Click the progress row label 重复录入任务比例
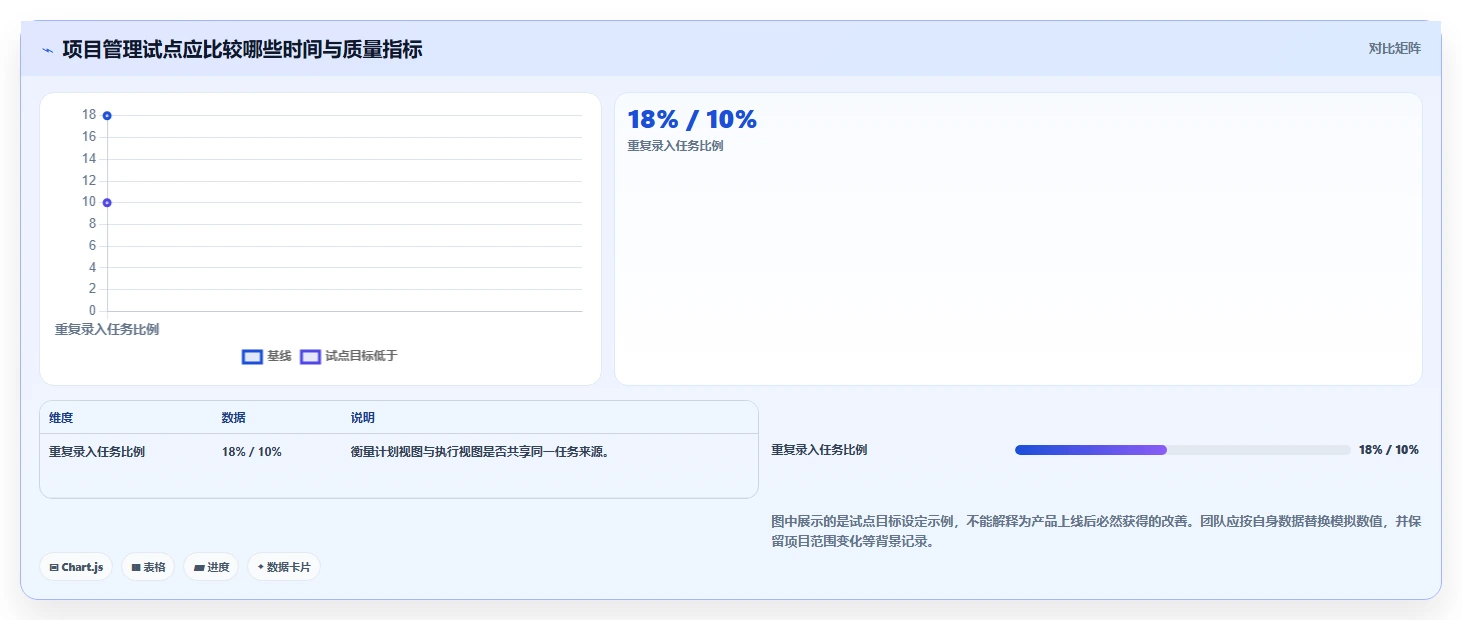Image resolution: width=1462 pixels, height=620 pixels. point(819,450)
